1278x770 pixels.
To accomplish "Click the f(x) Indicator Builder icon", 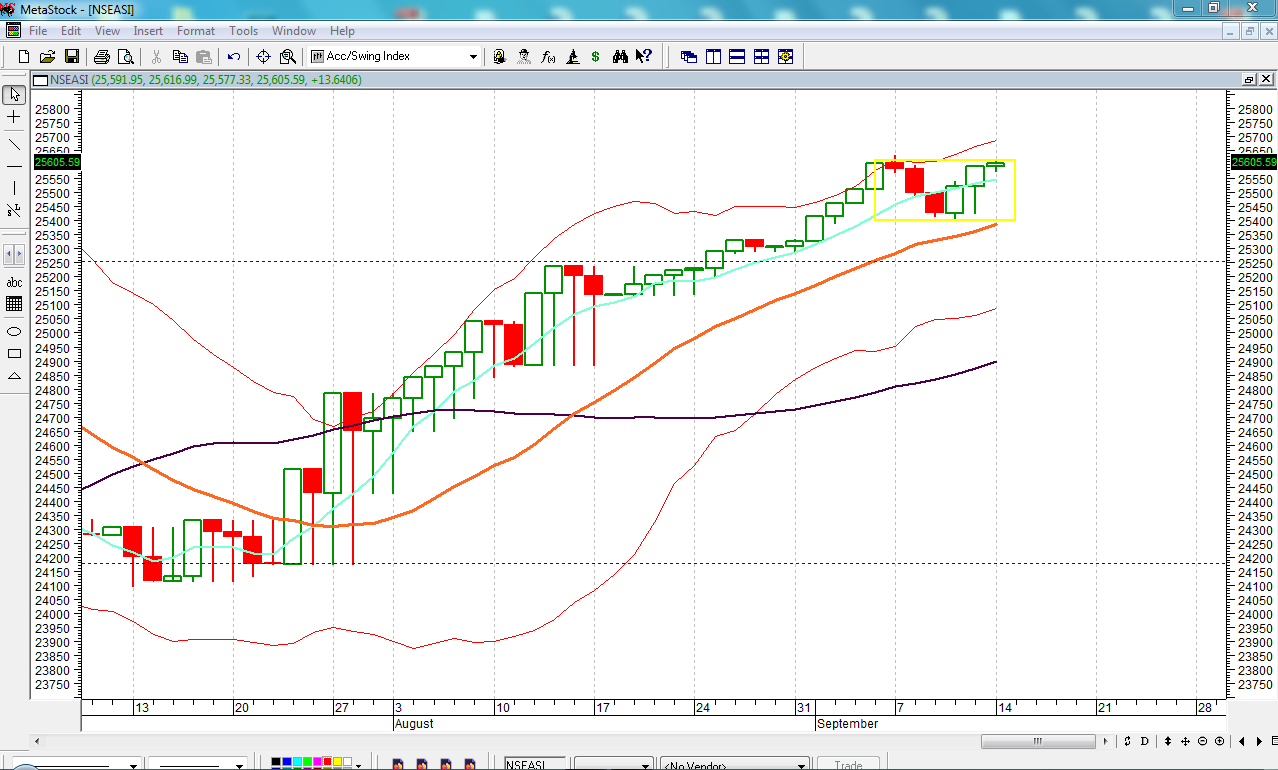I will tap(548, 57).
